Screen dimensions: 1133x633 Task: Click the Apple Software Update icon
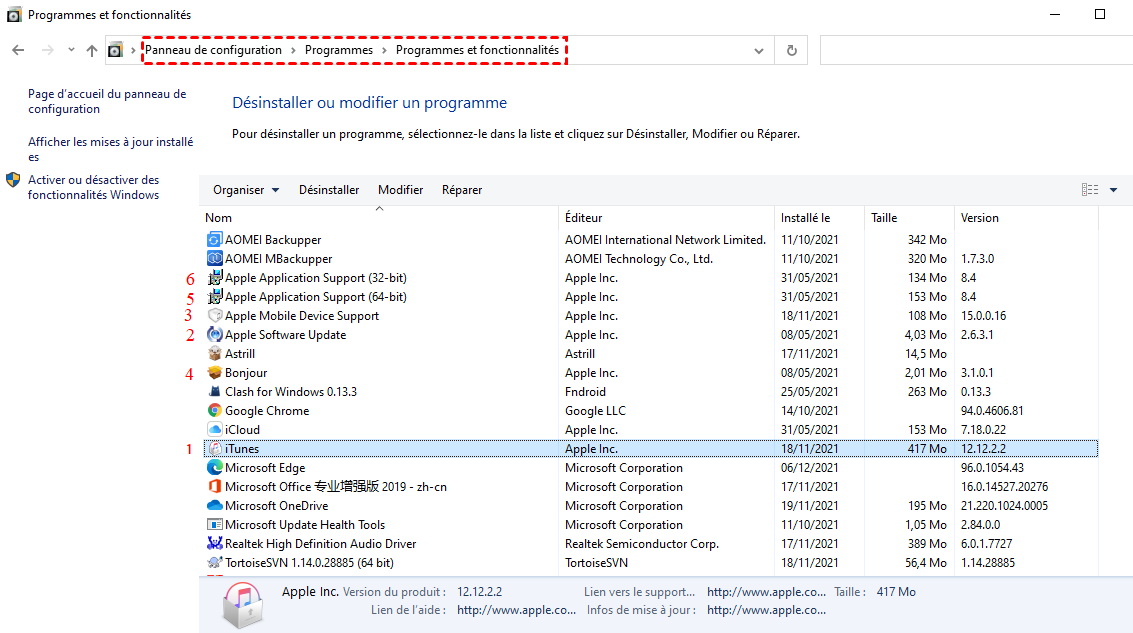click(215, 335)
